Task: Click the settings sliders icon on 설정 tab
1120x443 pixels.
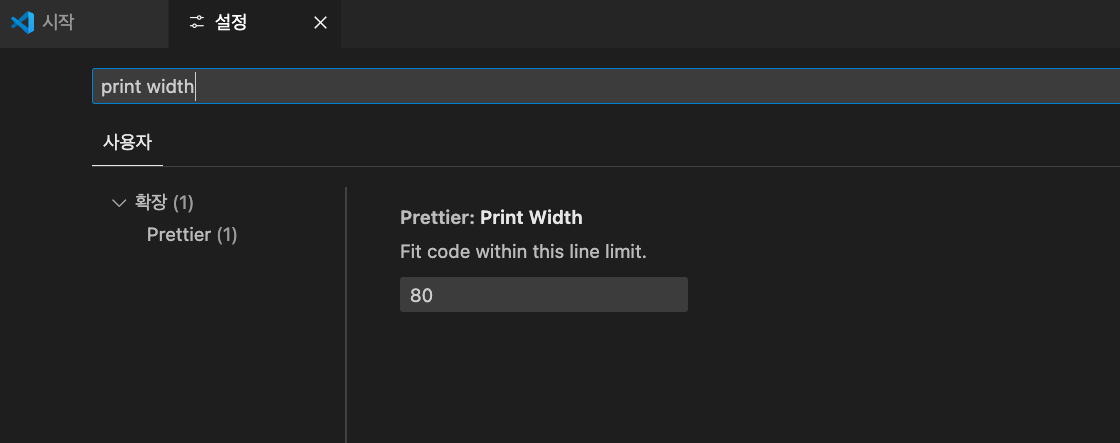Action: point(197,22)
